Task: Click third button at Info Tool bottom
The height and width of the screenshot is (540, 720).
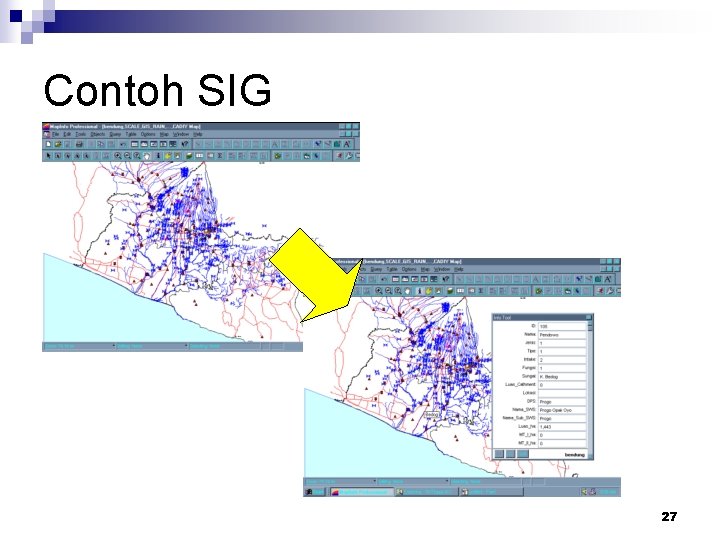Action: click(523, 454)
